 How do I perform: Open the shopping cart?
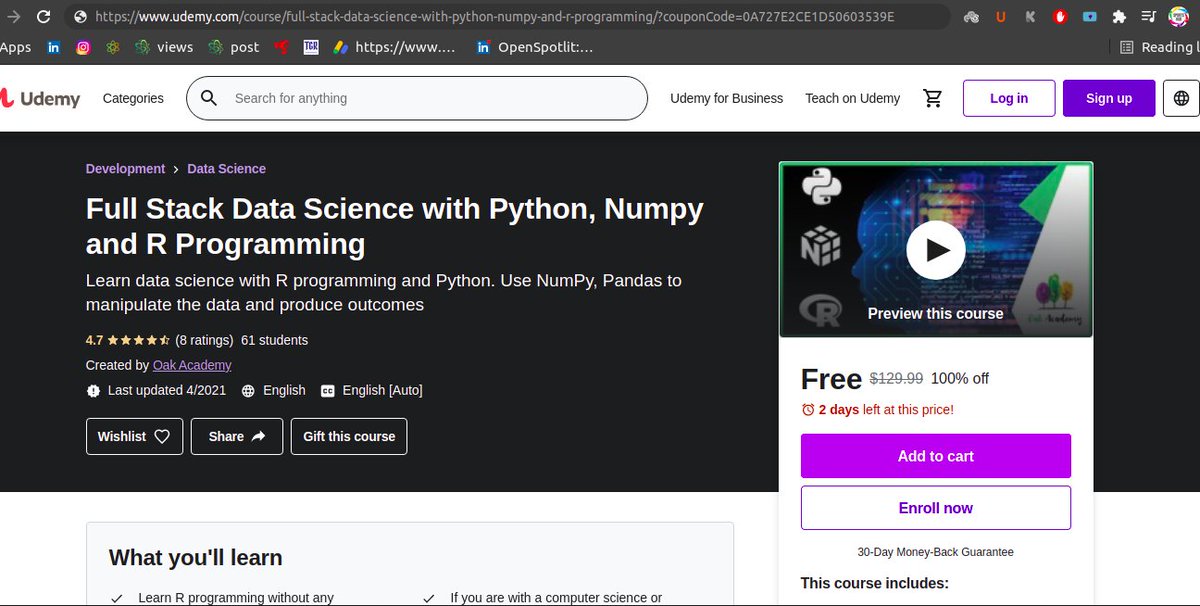[933, 98]
